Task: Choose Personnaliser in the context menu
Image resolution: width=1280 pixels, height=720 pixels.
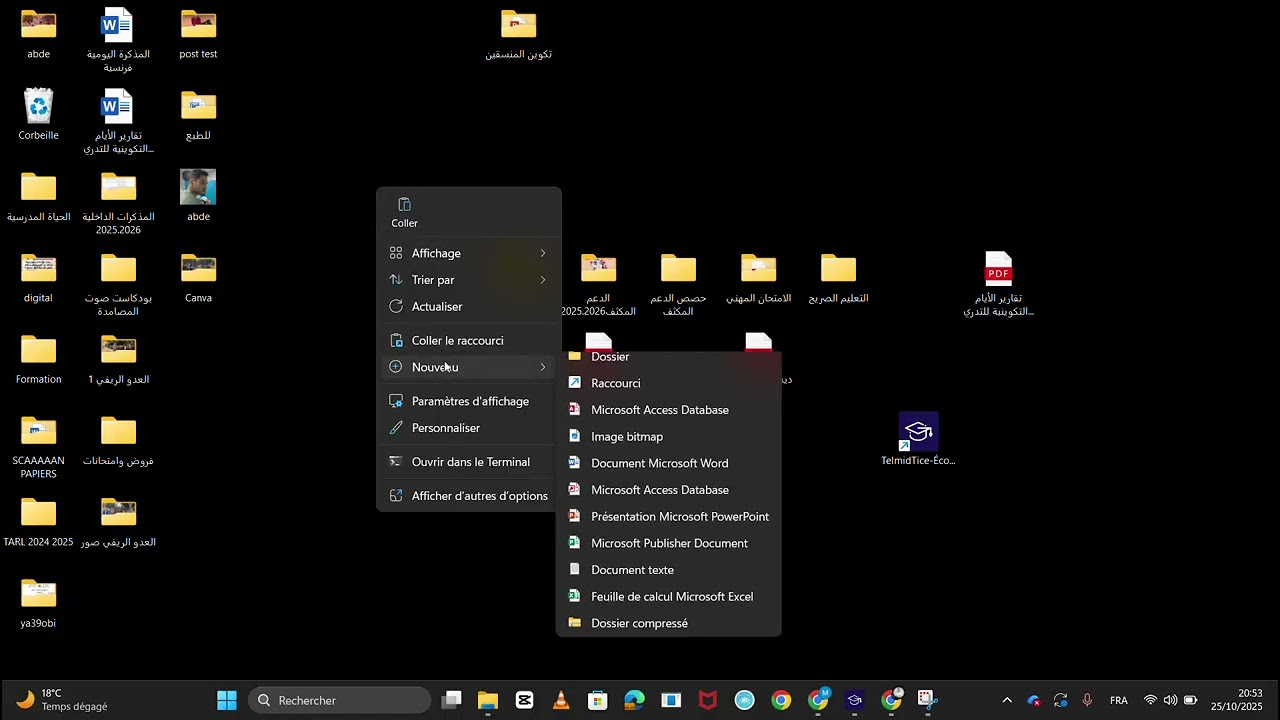Action: pyautogui.click(x=468, y=428)
